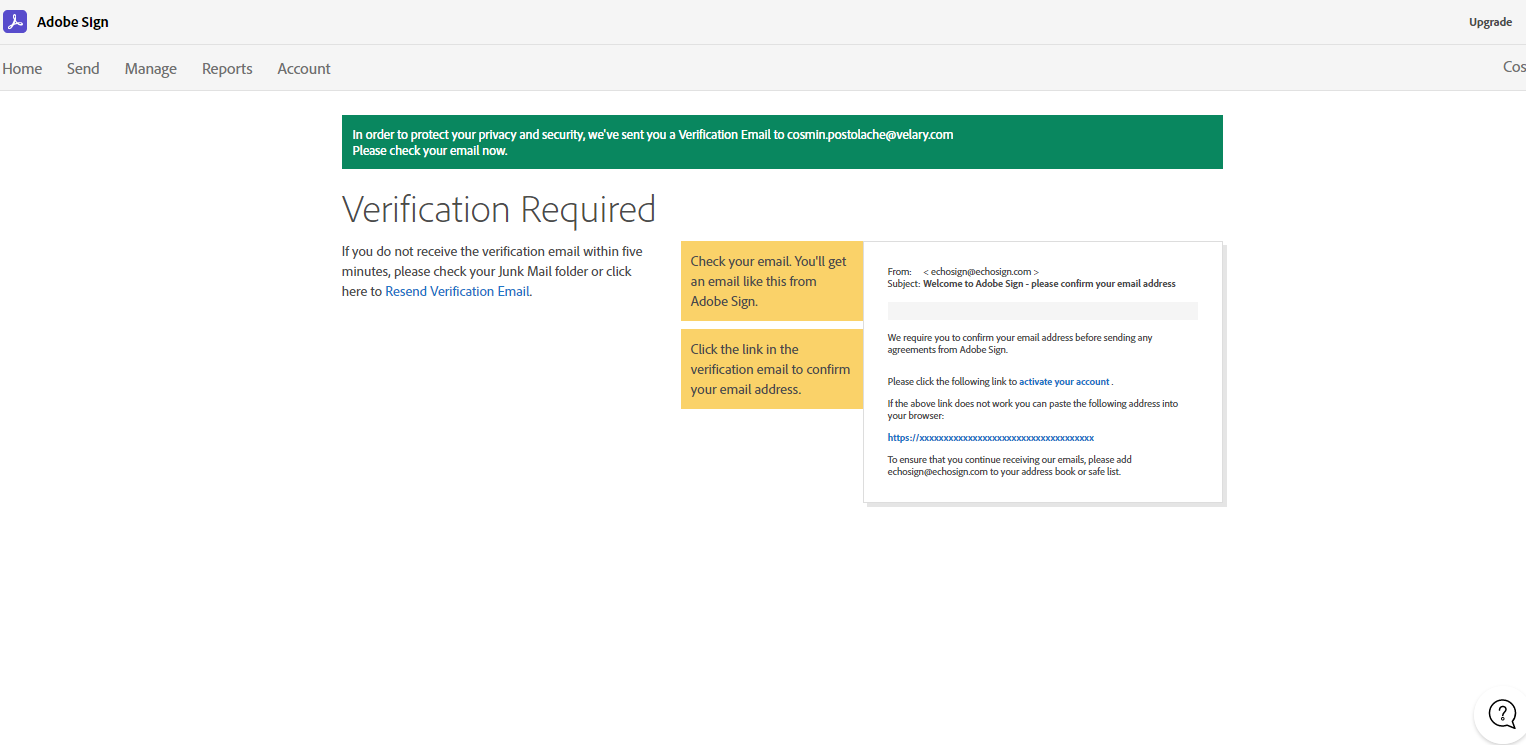Click the Upgrade link

click(x=1490, y=21)
